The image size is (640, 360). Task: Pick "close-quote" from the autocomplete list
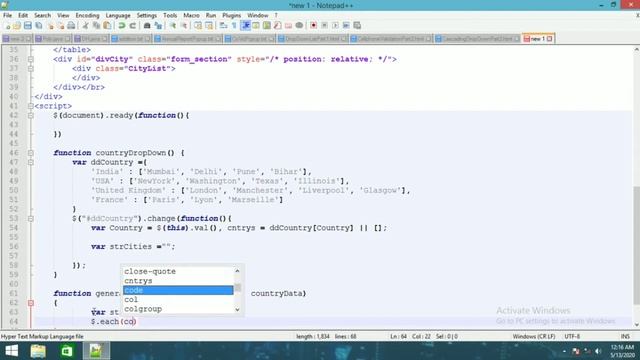(178, 271)
